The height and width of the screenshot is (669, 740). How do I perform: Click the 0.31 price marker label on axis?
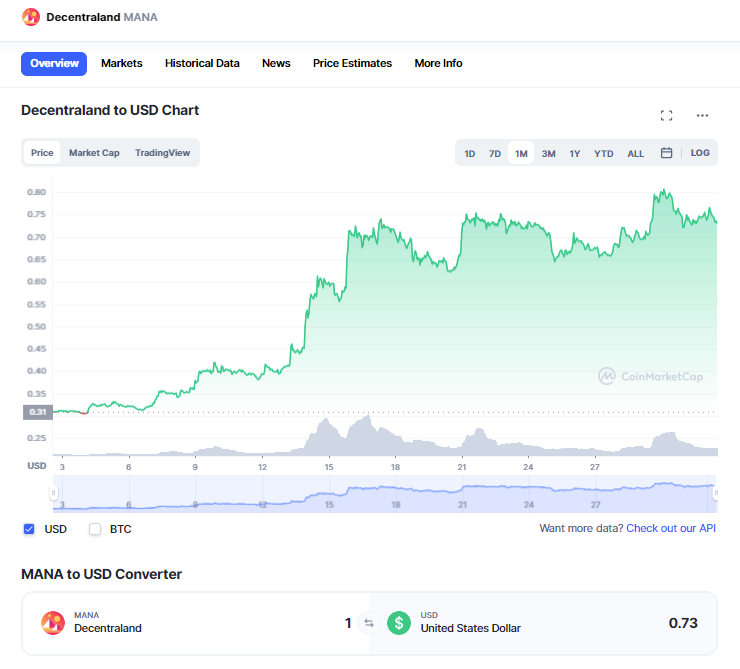pyautogui.click(x=38, y=412)
